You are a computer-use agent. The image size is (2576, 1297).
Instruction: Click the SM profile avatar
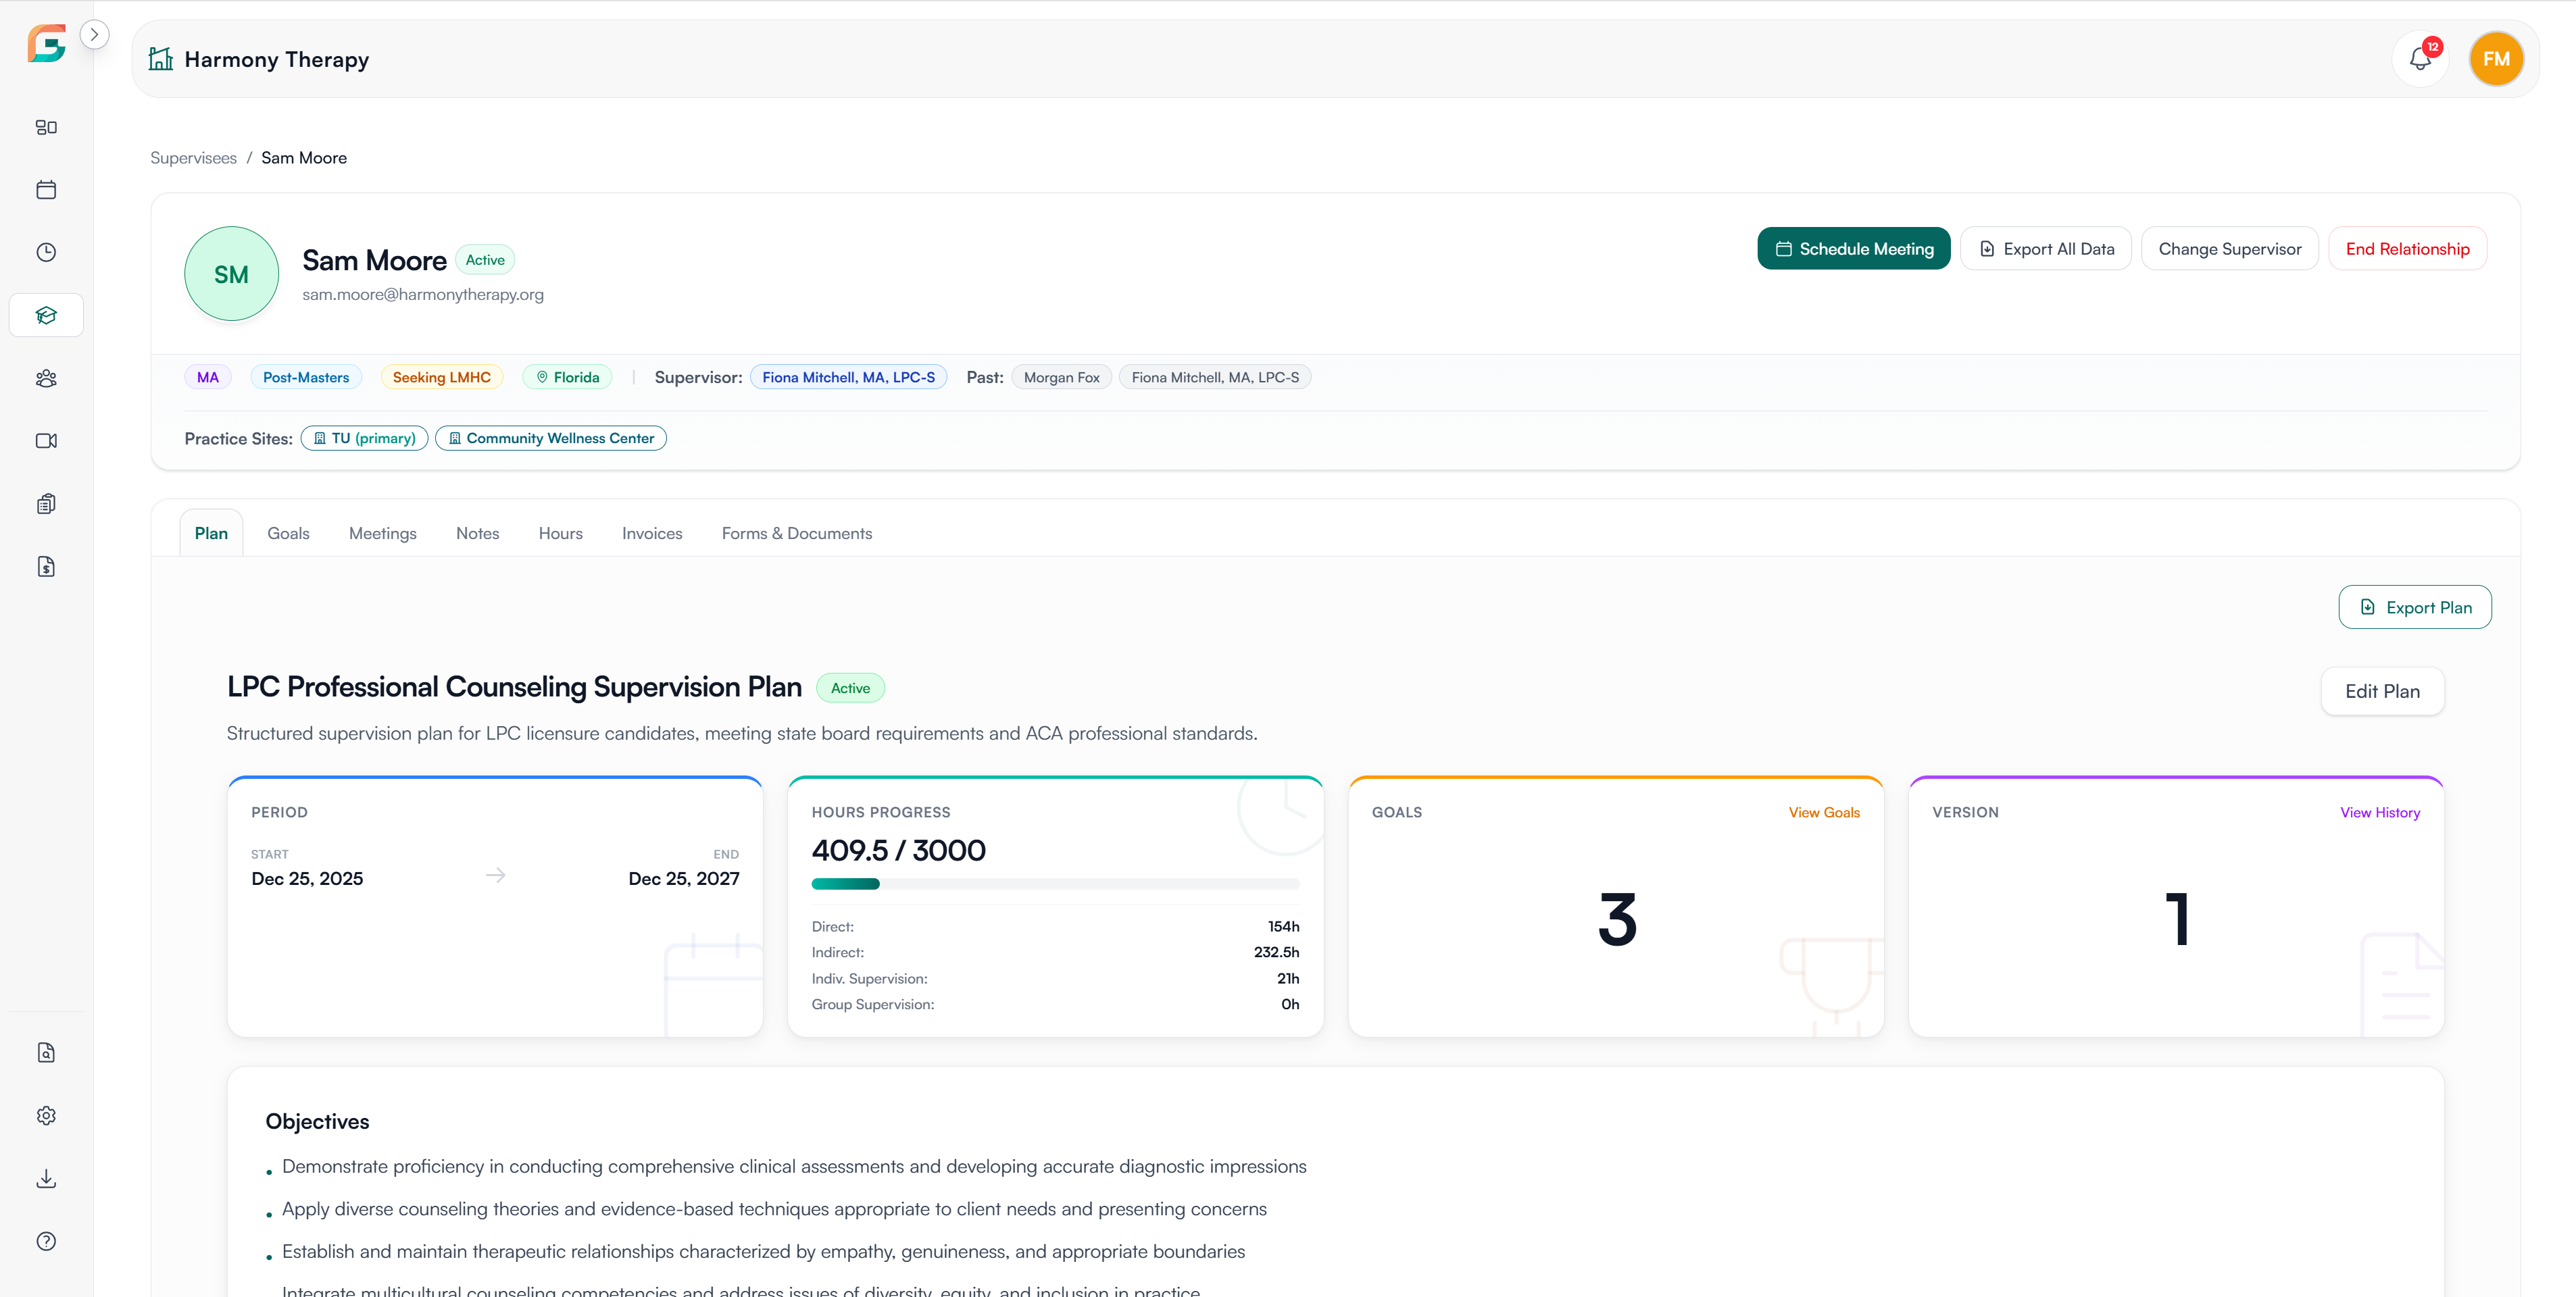click(x=231, y=274)
